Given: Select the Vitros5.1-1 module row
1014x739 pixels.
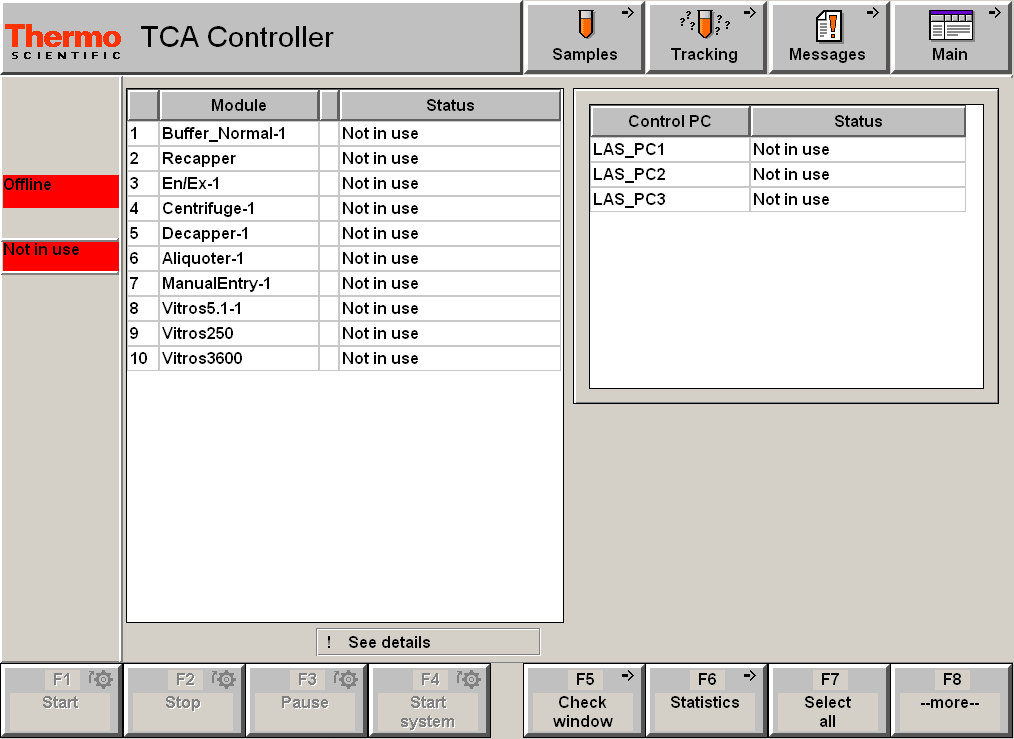Looking at the screenshot, I should tap(344, 308).
